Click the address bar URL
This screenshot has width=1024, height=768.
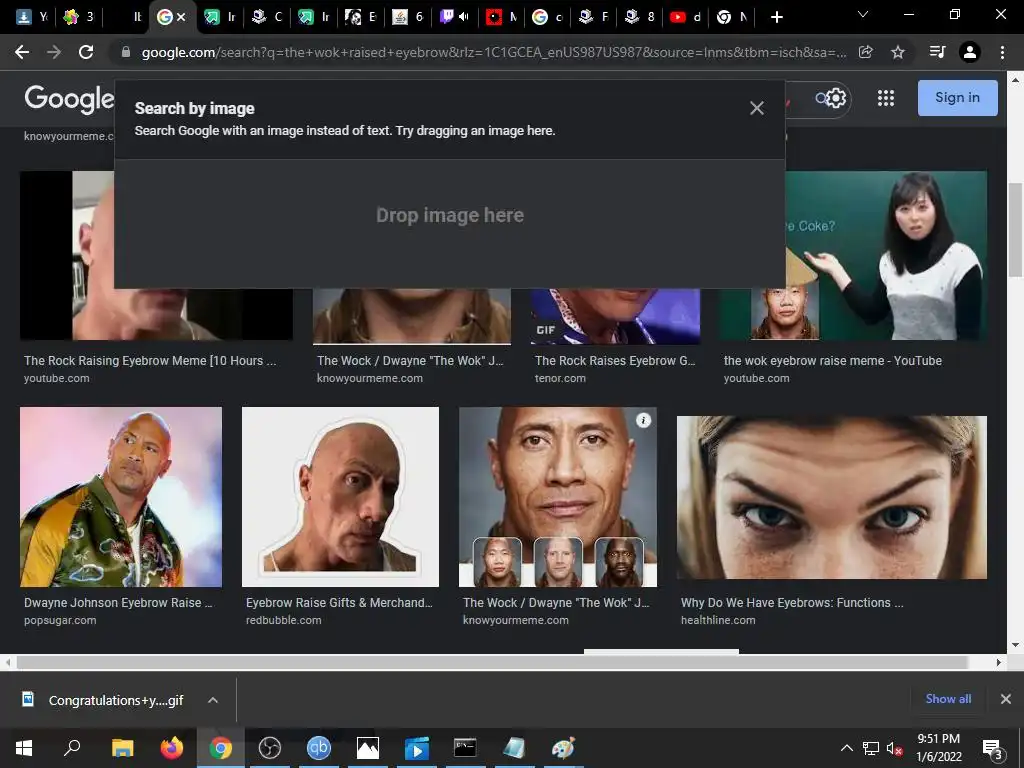(x=494, y=52)
